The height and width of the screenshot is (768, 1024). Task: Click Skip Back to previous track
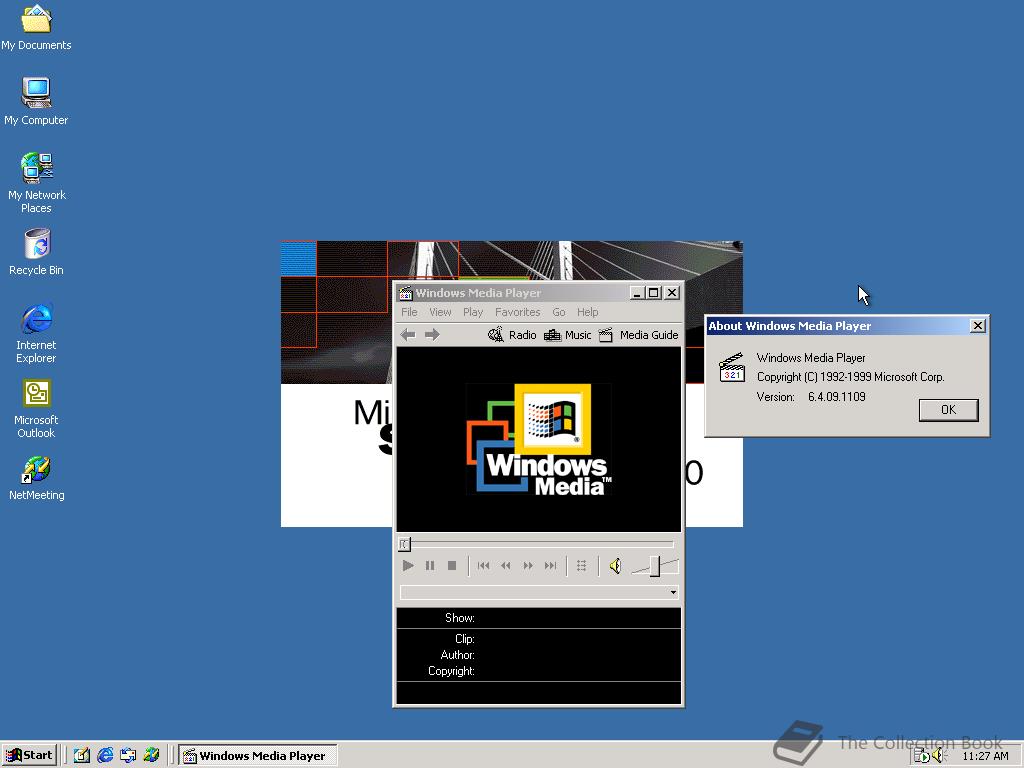click(x=483, y=566)
